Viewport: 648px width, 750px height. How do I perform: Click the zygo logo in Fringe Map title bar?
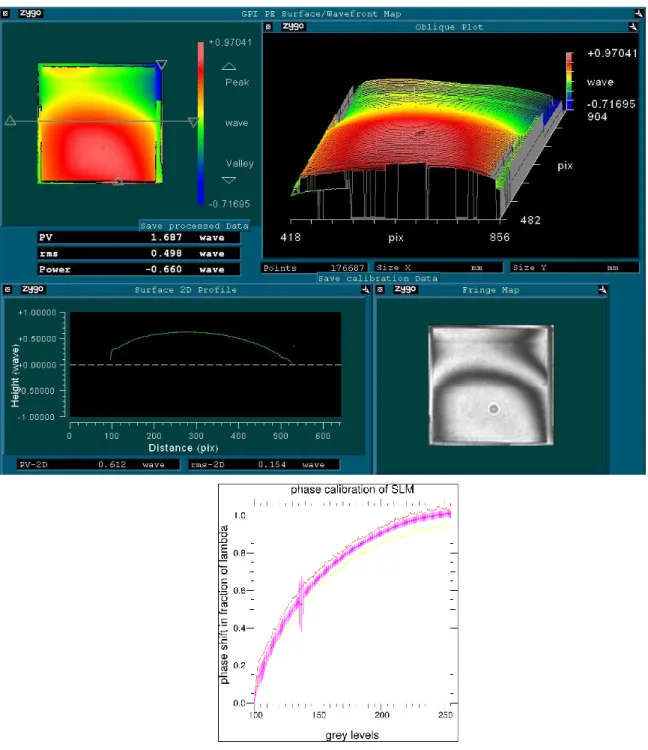coord(405,289)
